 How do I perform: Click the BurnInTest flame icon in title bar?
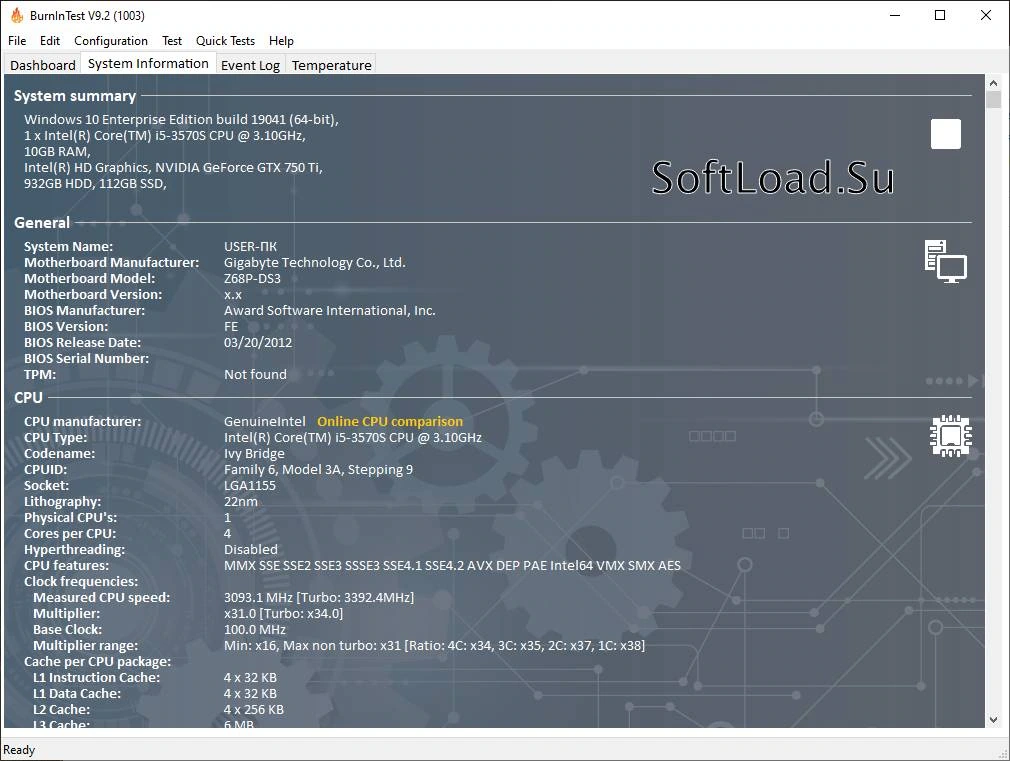[17, 15]
